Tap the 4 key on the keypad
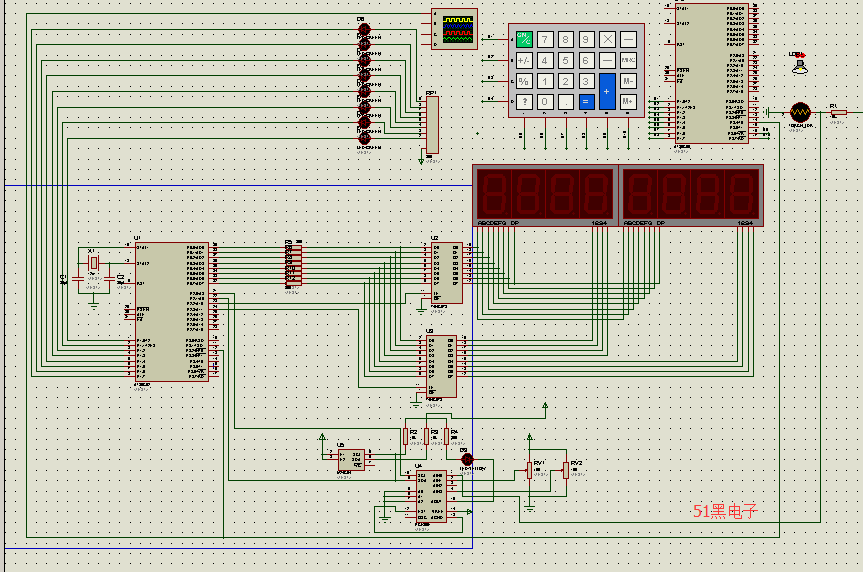863x572 pixels. [545, 61]
